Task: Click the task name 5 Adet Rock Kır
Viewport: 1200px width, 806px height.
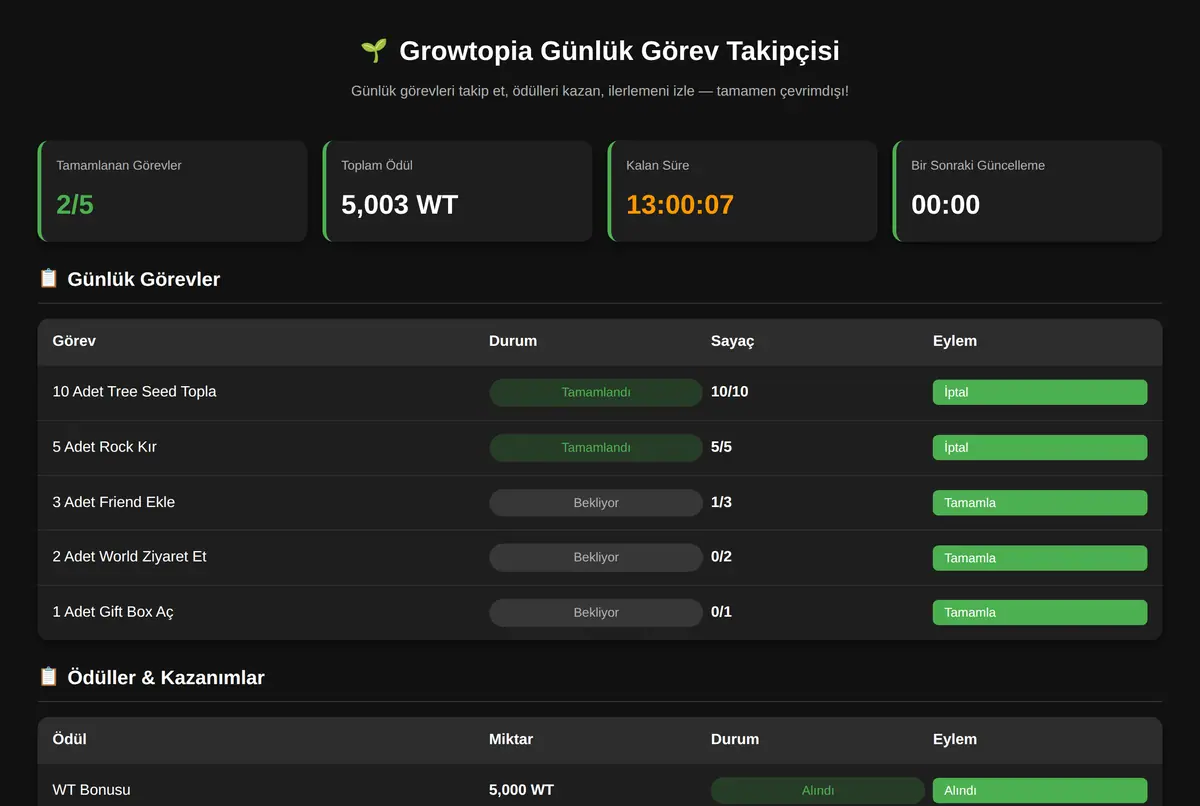Action: click(x=105, y=446)
